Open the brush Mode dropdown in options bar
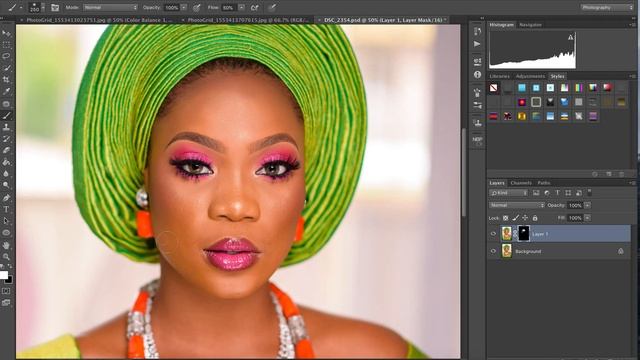 [110, 7]
